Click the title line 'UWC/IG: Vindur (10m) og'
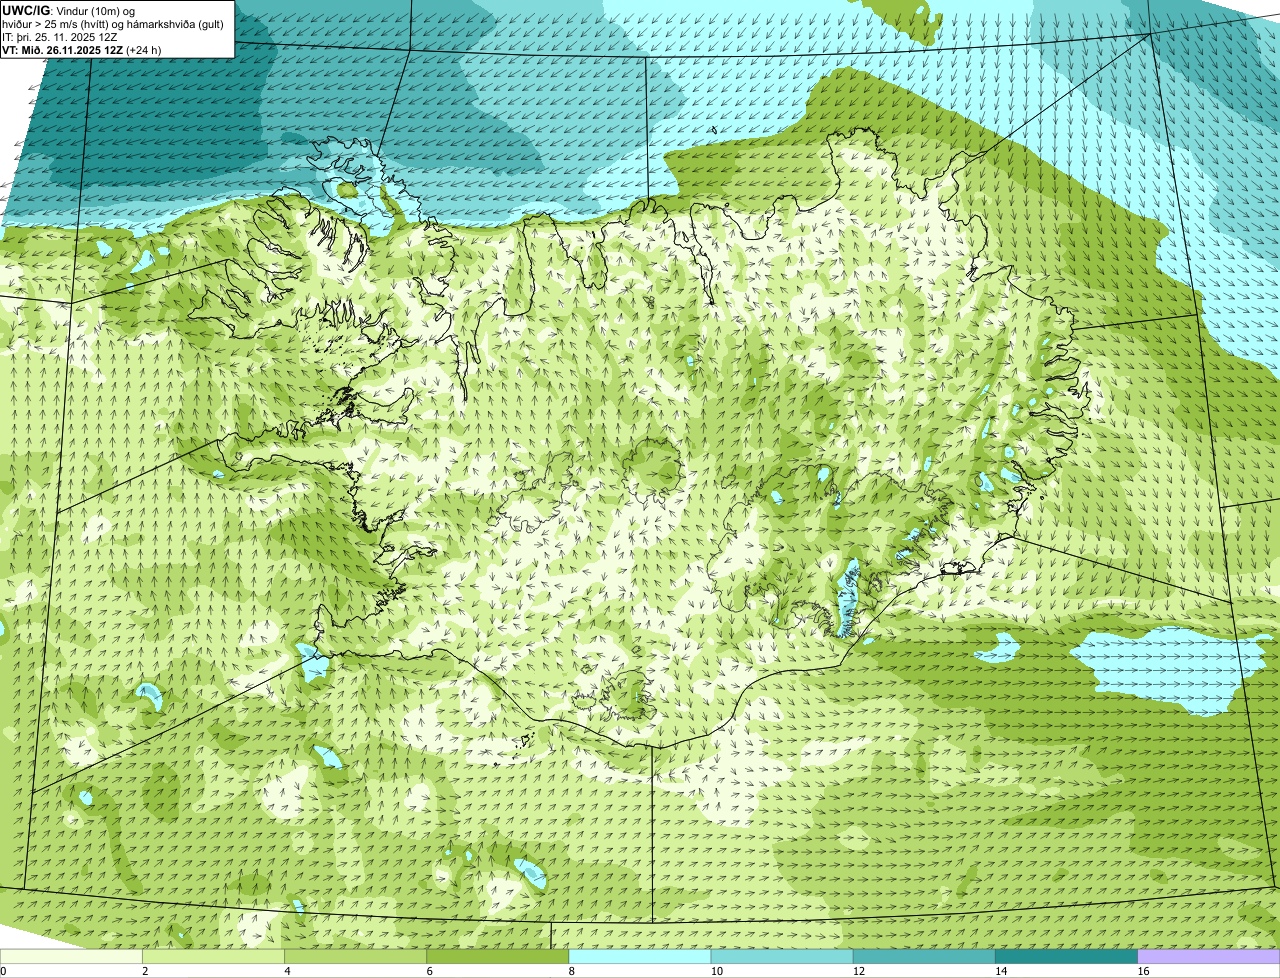This screenshot has height=978, width=1280. coord(69,10)
